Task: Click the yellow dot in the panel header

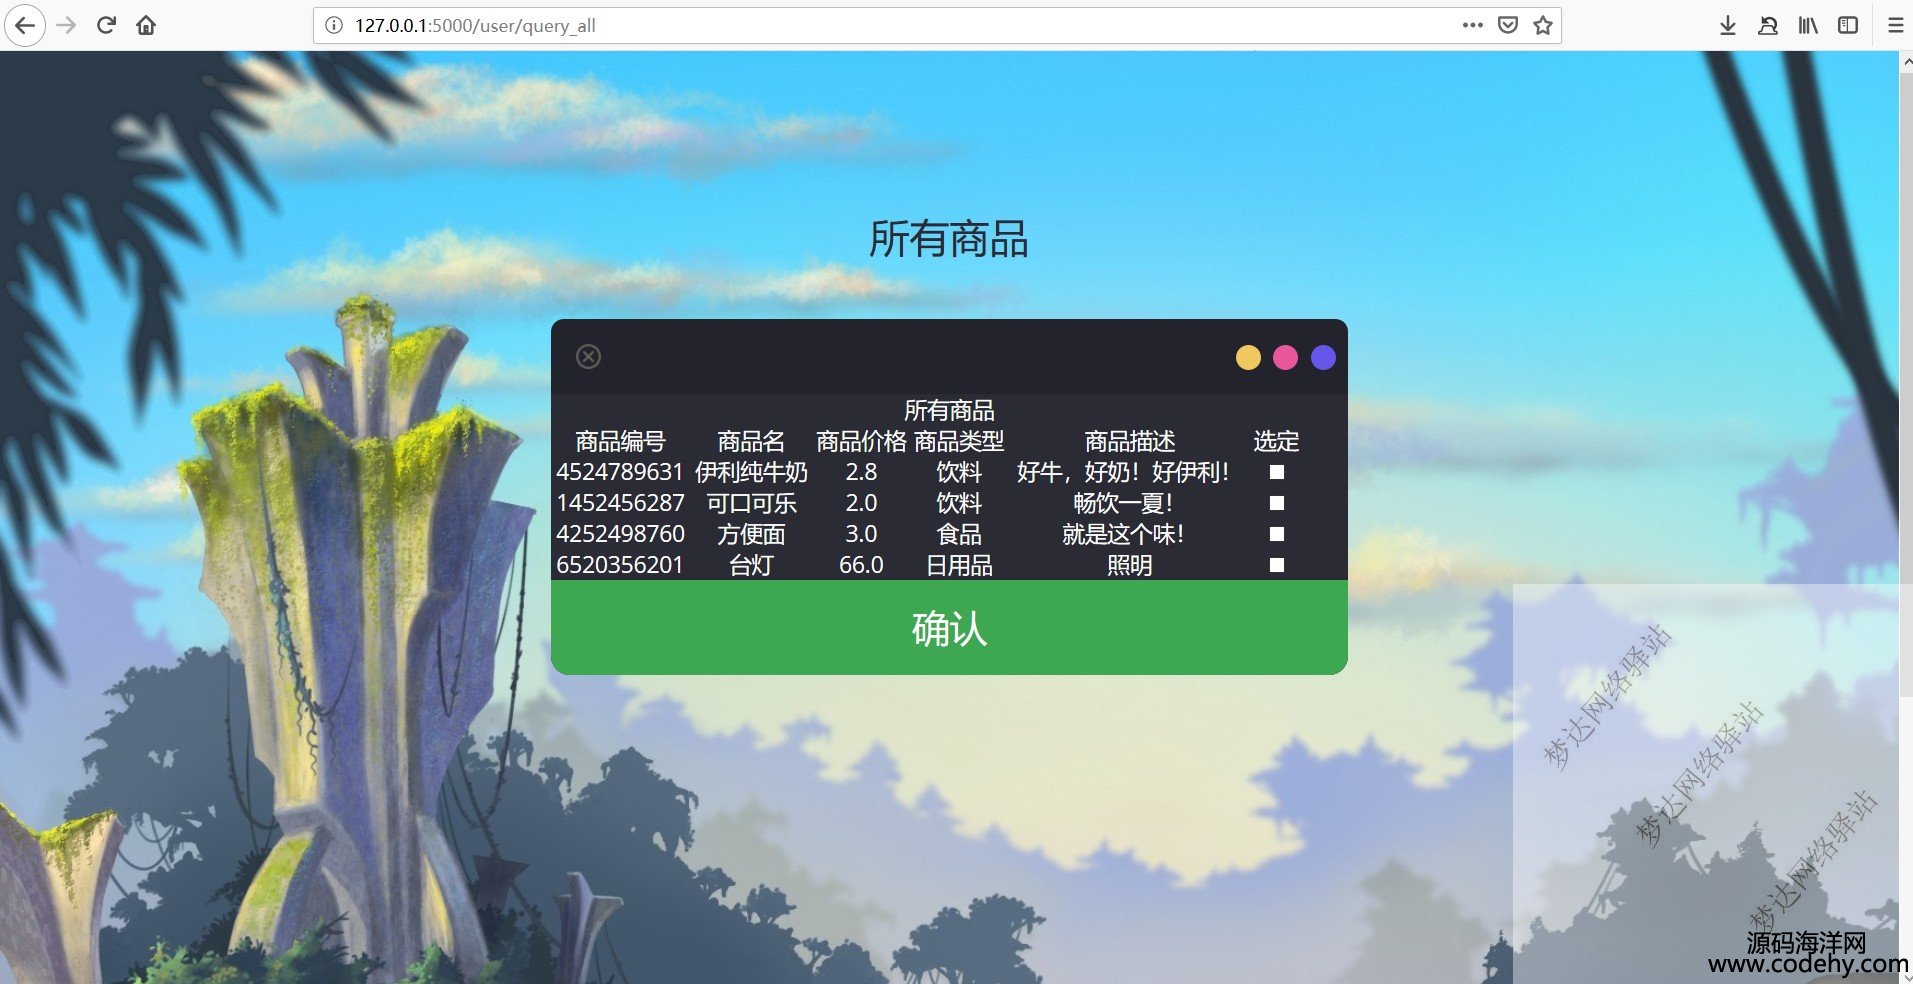Action: 1248,357
